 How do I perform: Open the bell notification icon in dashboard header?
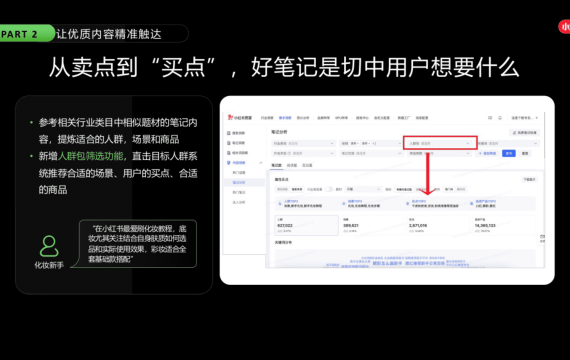click(x=500, y=118)
